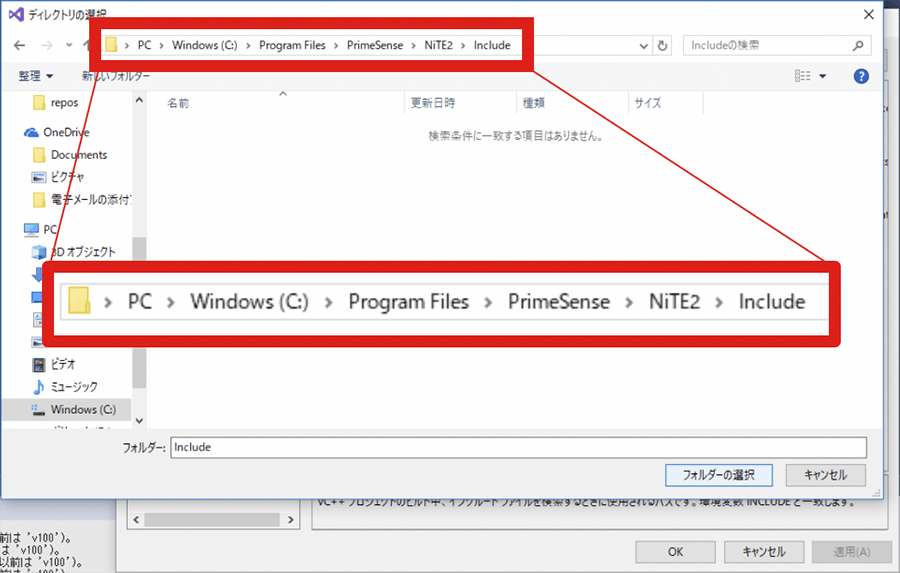This screenshot has width=900, height=573.
Task: Click PC in the upper address bar
Action: [145, 45]
